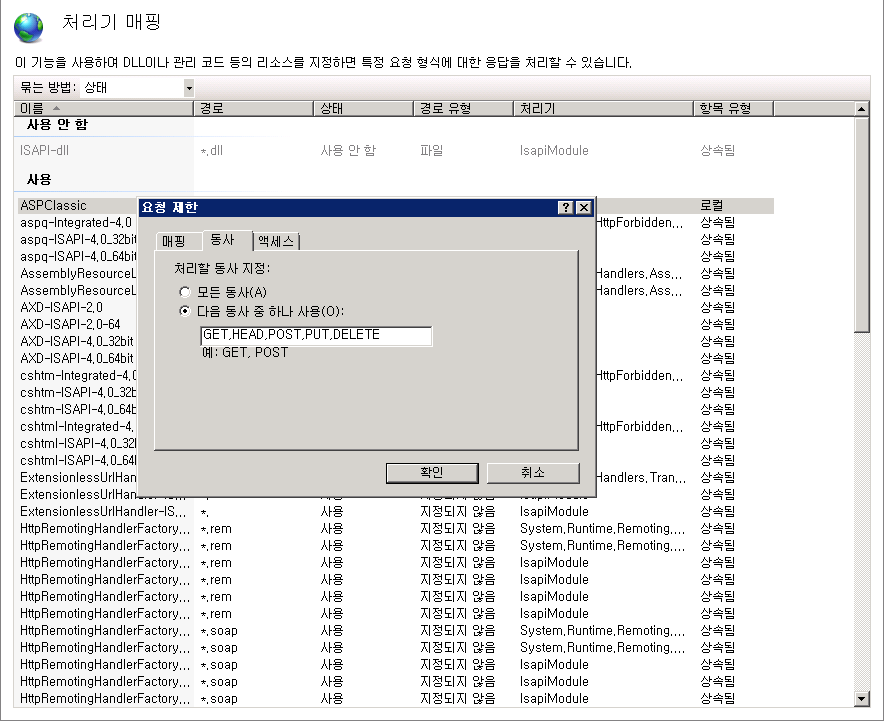Click the verbs text field with GET,HEAD,POST
The image size is (884, 721).
click(316, 335)
